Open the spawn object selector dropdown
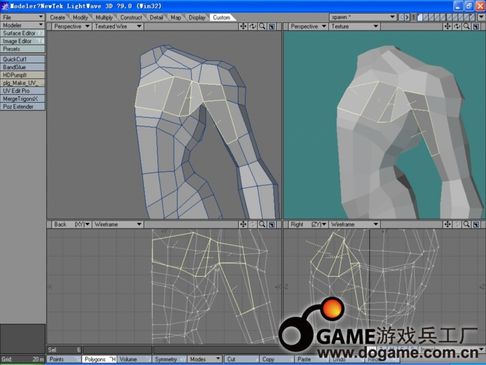The height and width of the screenshot is (365, 486). (363, 17)
